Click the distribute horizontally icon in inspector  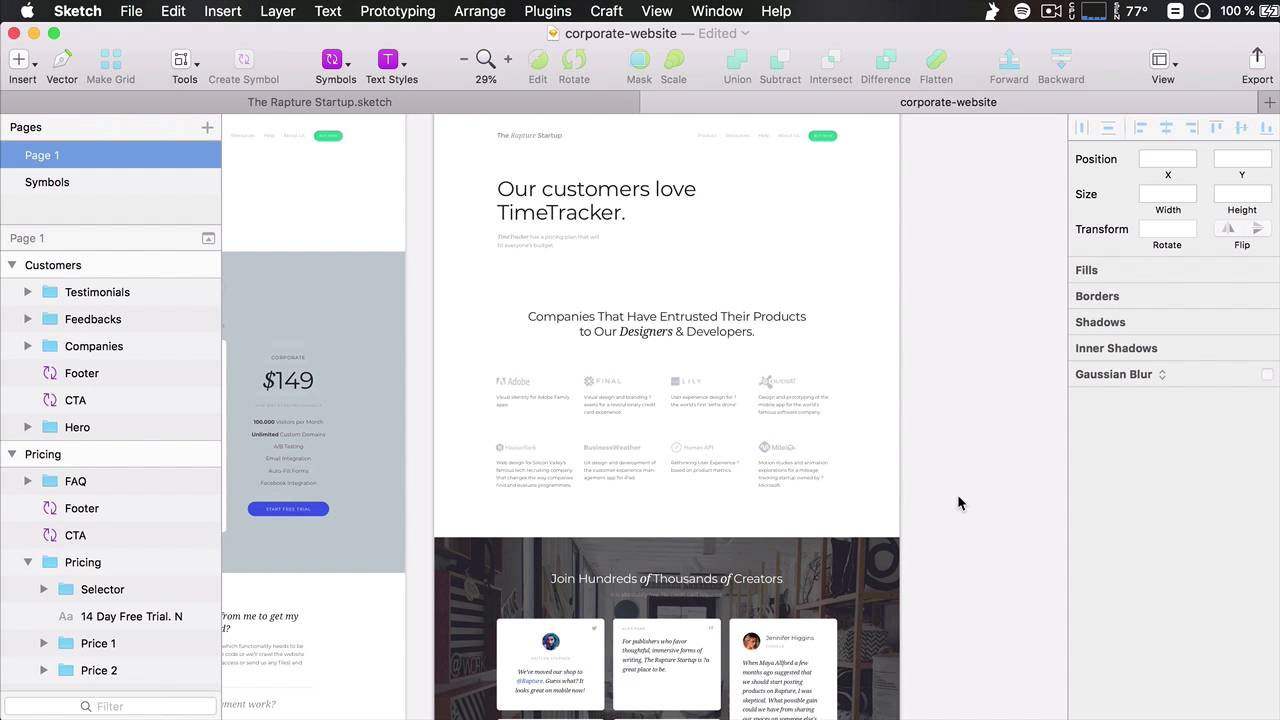[1081, 128]
